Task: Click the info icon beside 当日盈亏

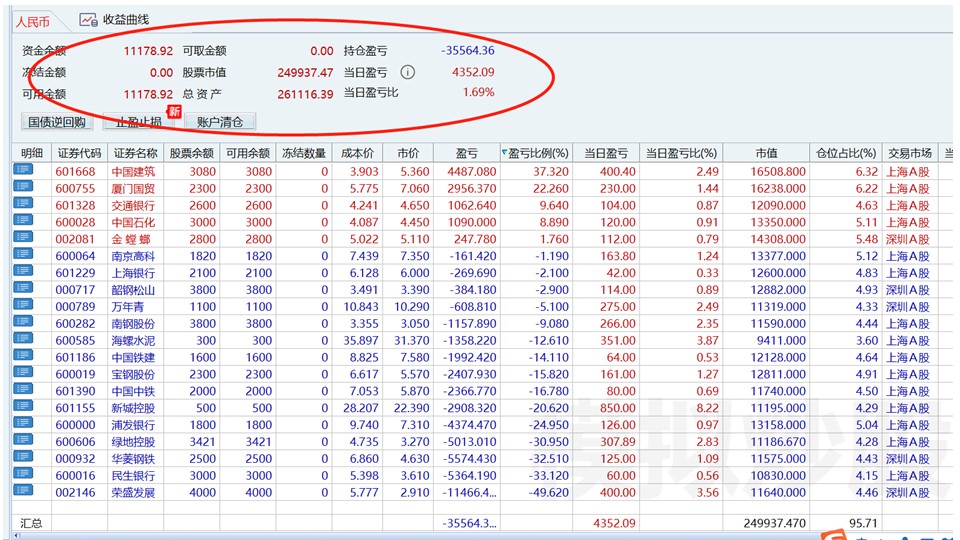Action: (408, 72)
